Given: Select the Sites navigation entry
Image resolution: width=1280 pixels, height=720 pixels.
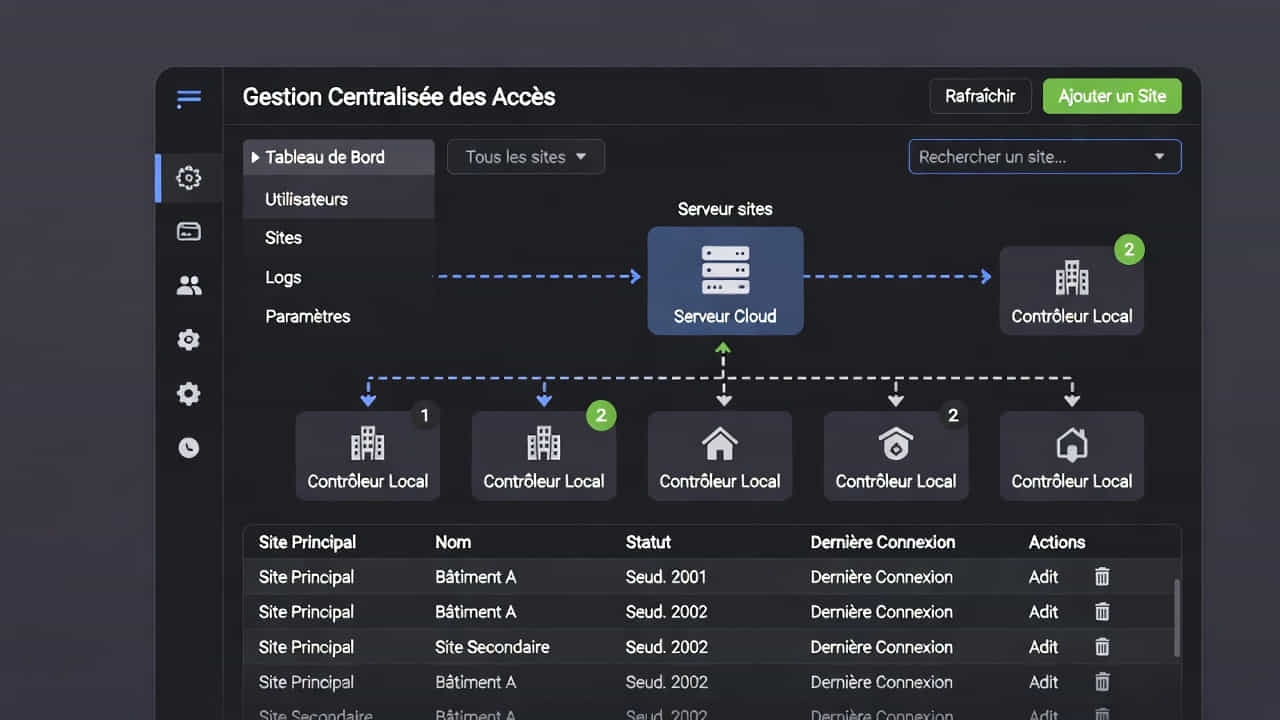Looking at the screenshot, I should [283, 238].
